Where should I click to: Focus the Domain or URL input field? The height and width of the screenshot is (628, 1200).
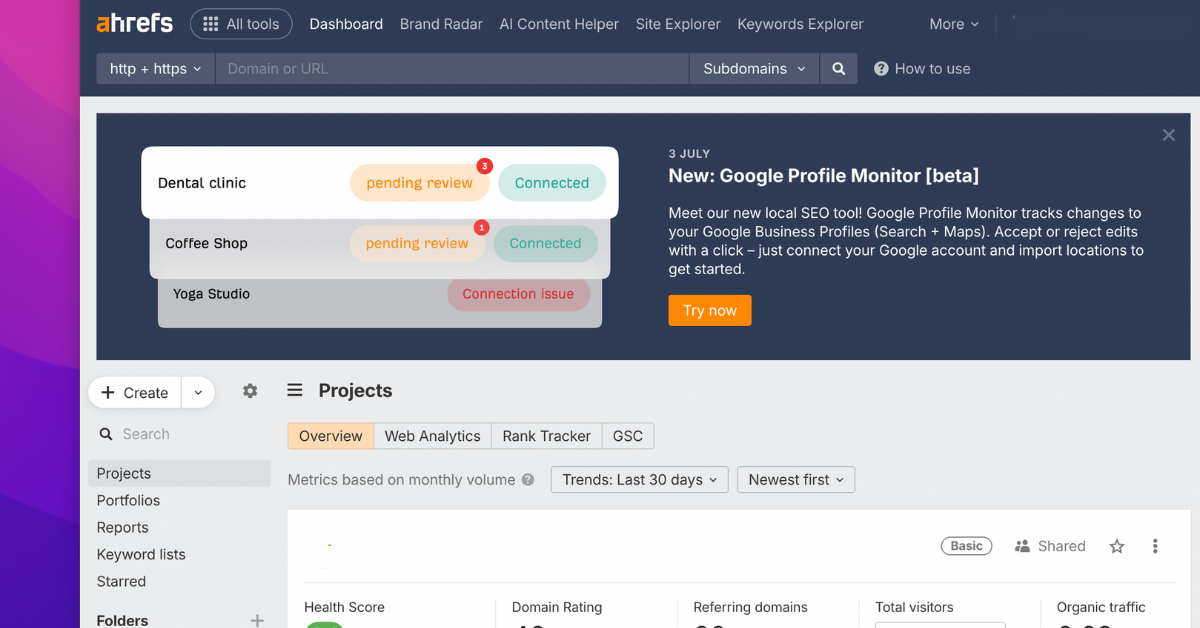pos(452,69)
